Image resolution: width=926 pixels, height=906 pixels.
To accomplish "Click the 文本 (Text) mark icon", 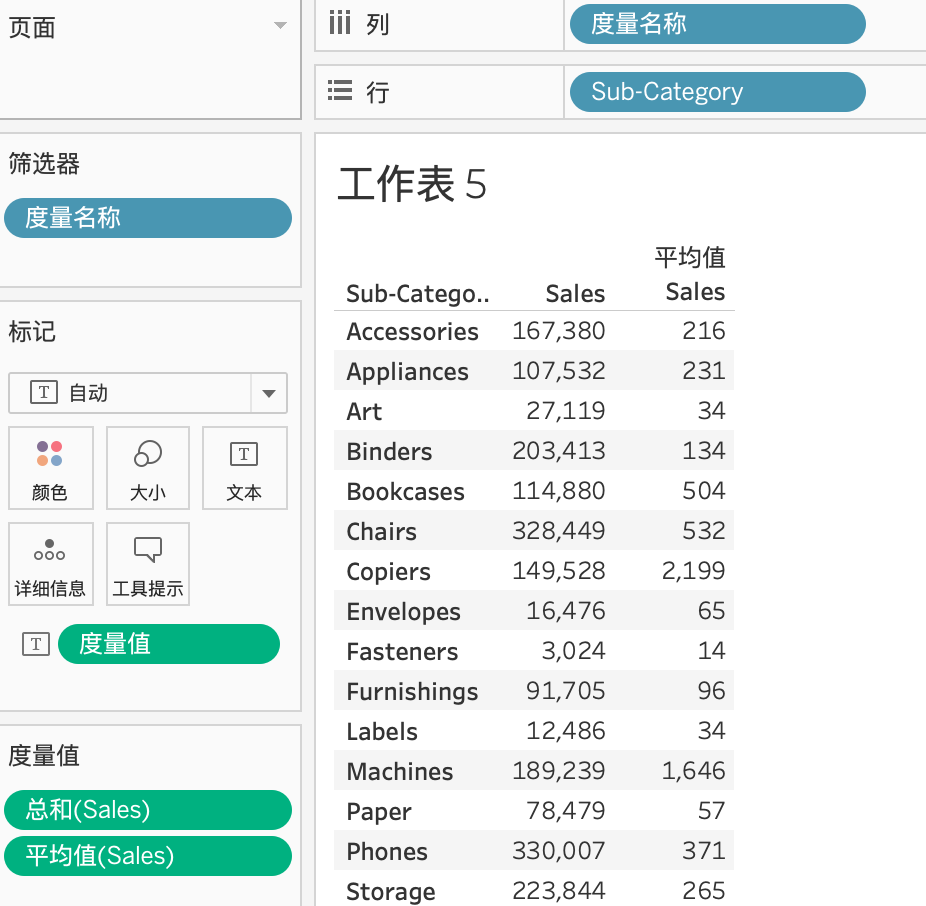I will [x=244, y=468].
